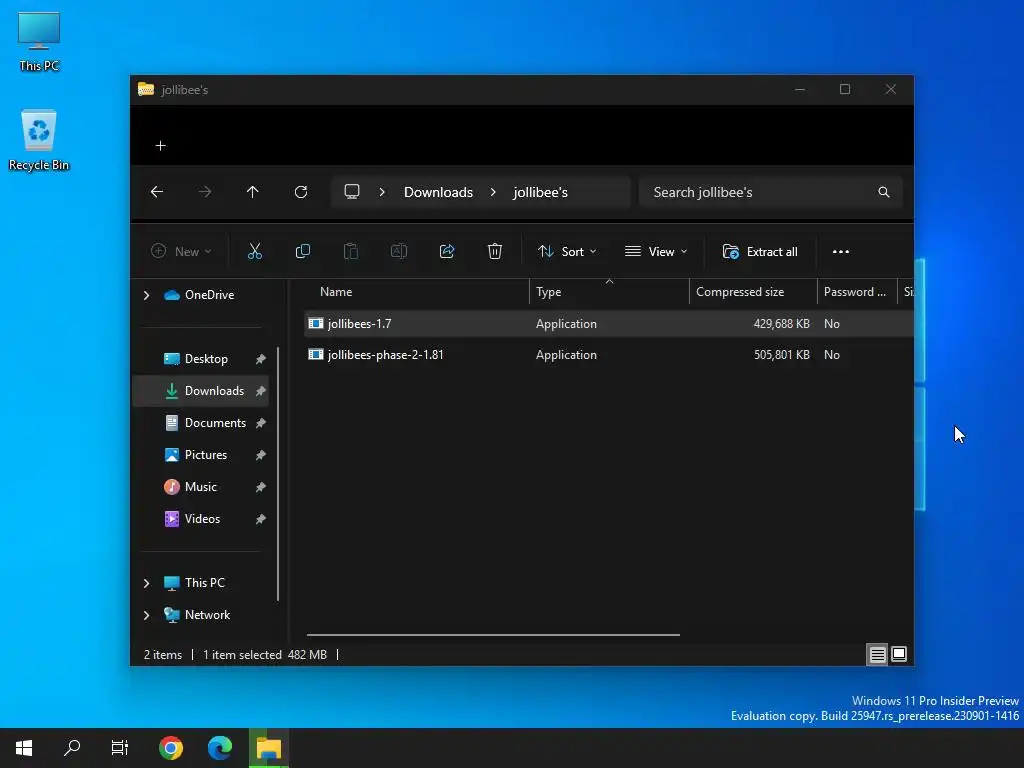Viewport: 1024px width, 768px height.
Task: Select the jollibees-1.7 file
Action: [609, 323]
